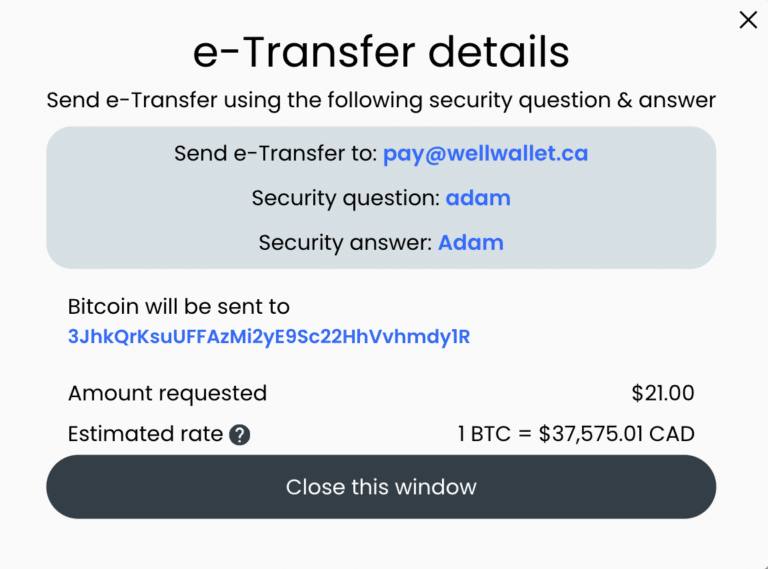
Task: Click the word "Send" in the e-Transfer recipient line
Action: (197, 153)
